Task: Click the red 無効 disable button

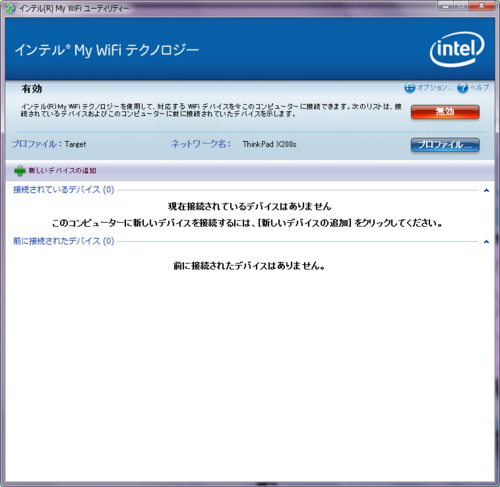Action: [x=445, y=112]
